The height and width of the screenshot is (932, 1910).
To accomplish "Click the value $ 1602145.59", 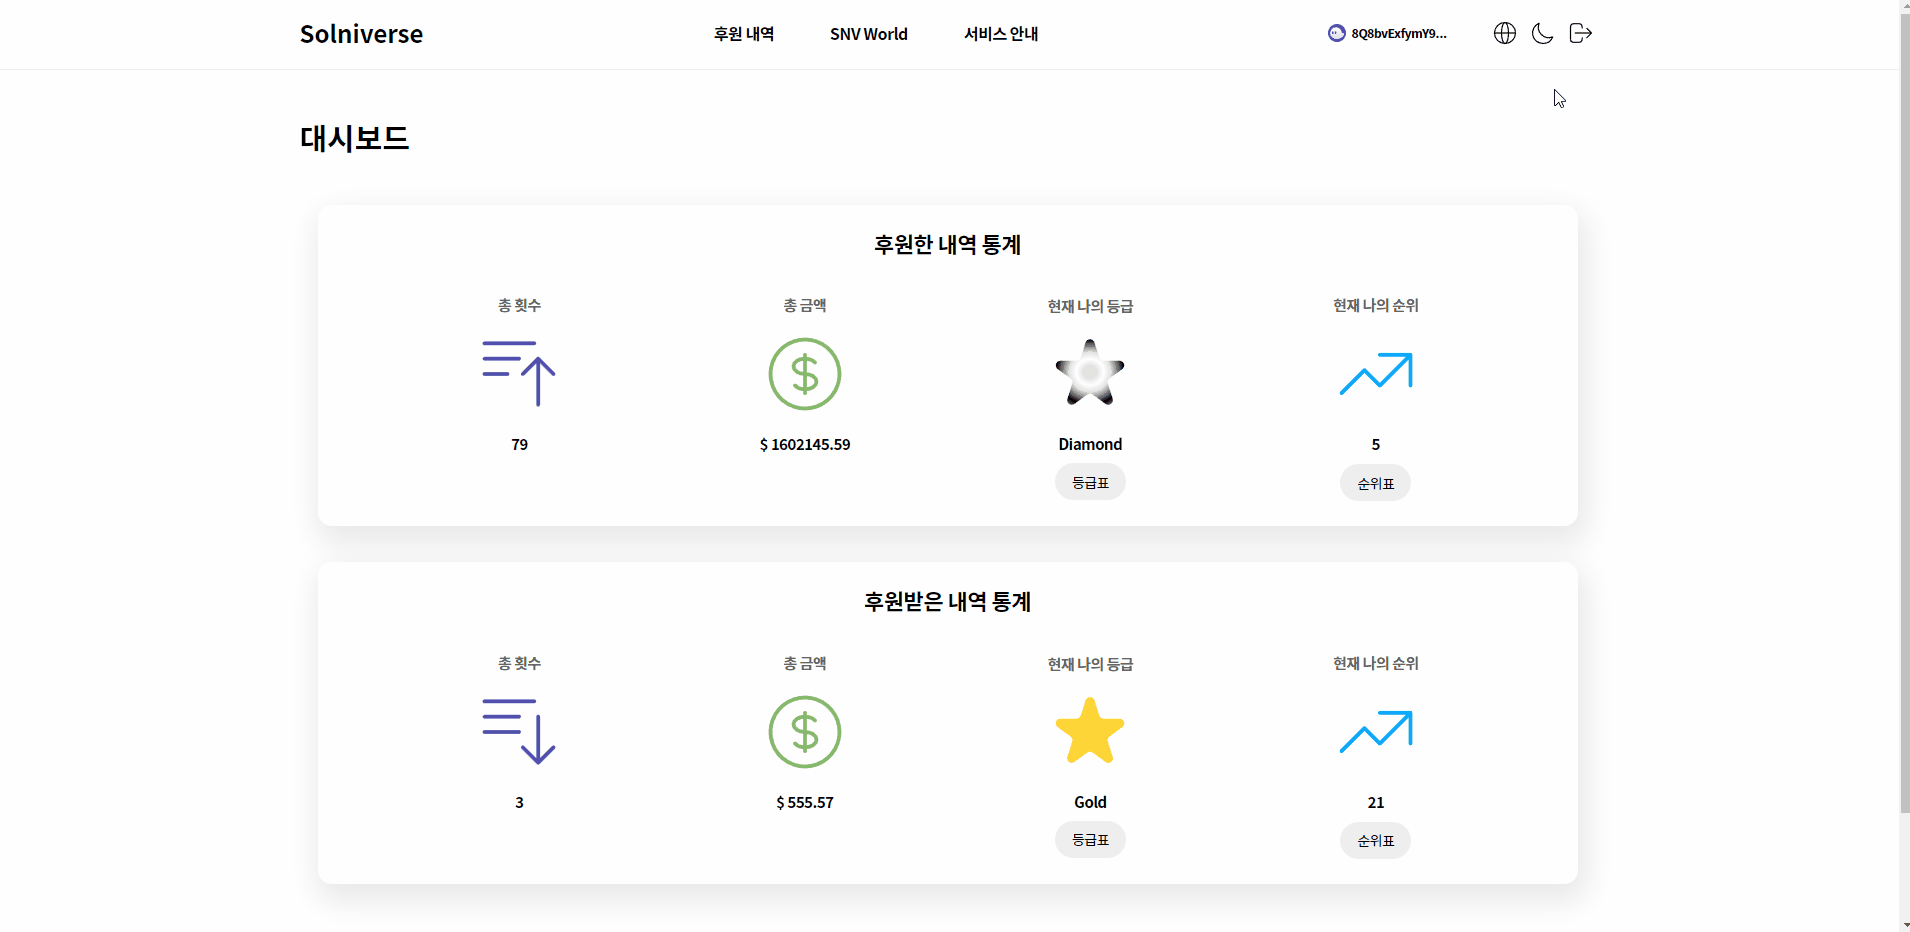I will [805, 444].
